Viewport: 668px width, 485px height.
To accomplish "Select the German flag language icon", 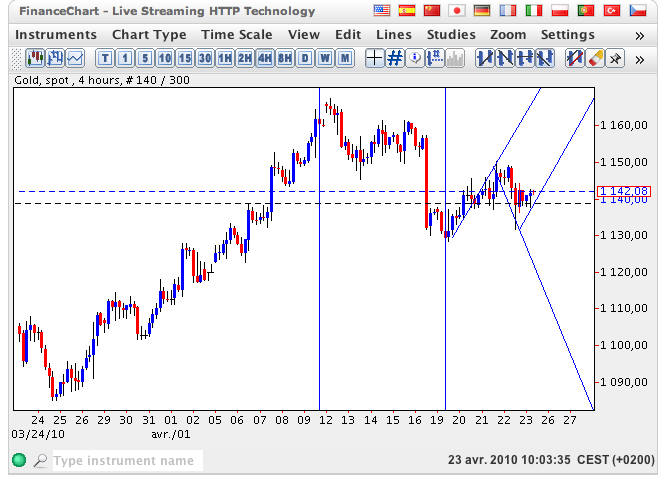I will 483,11.
